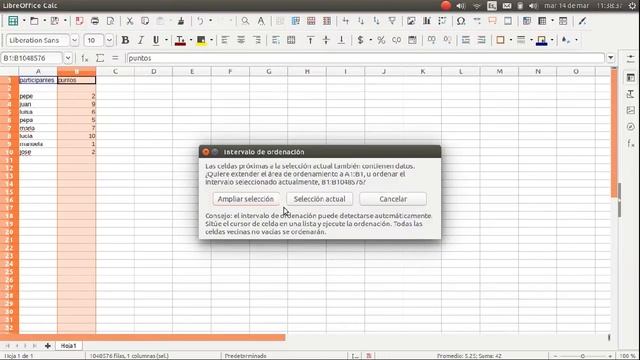This screenshot has height=360, width=640.
Task: Toggle Underline formatting
Action: pos(156,40)
